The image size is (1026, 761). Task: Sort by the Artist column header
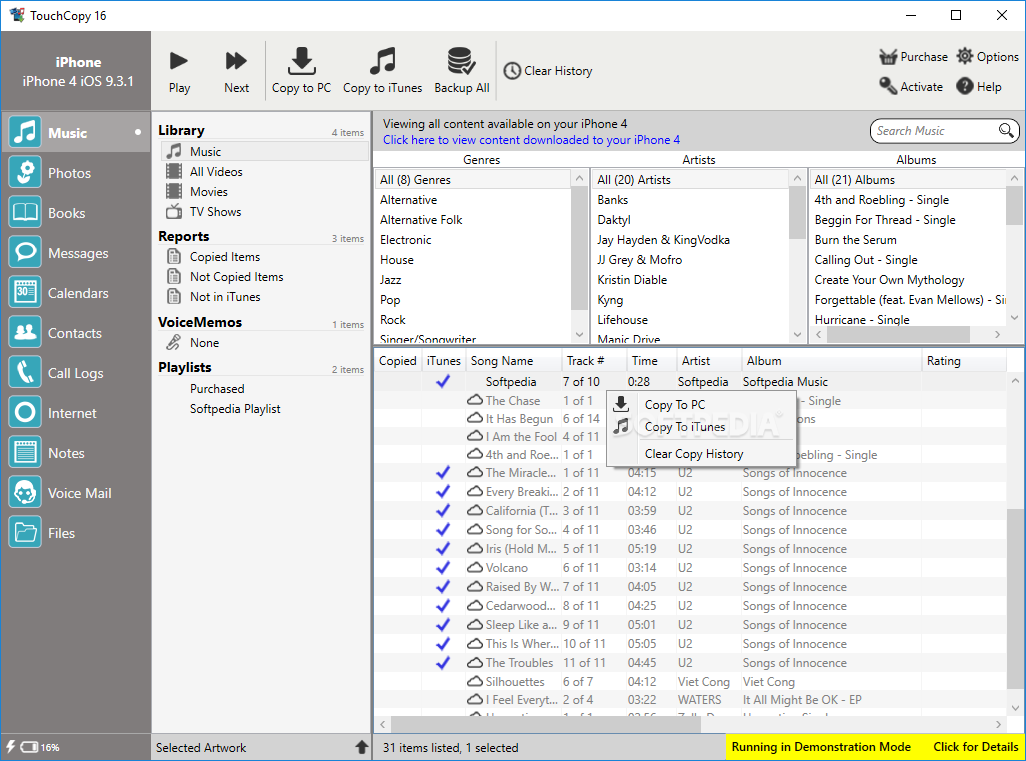[x=709, y=361]
